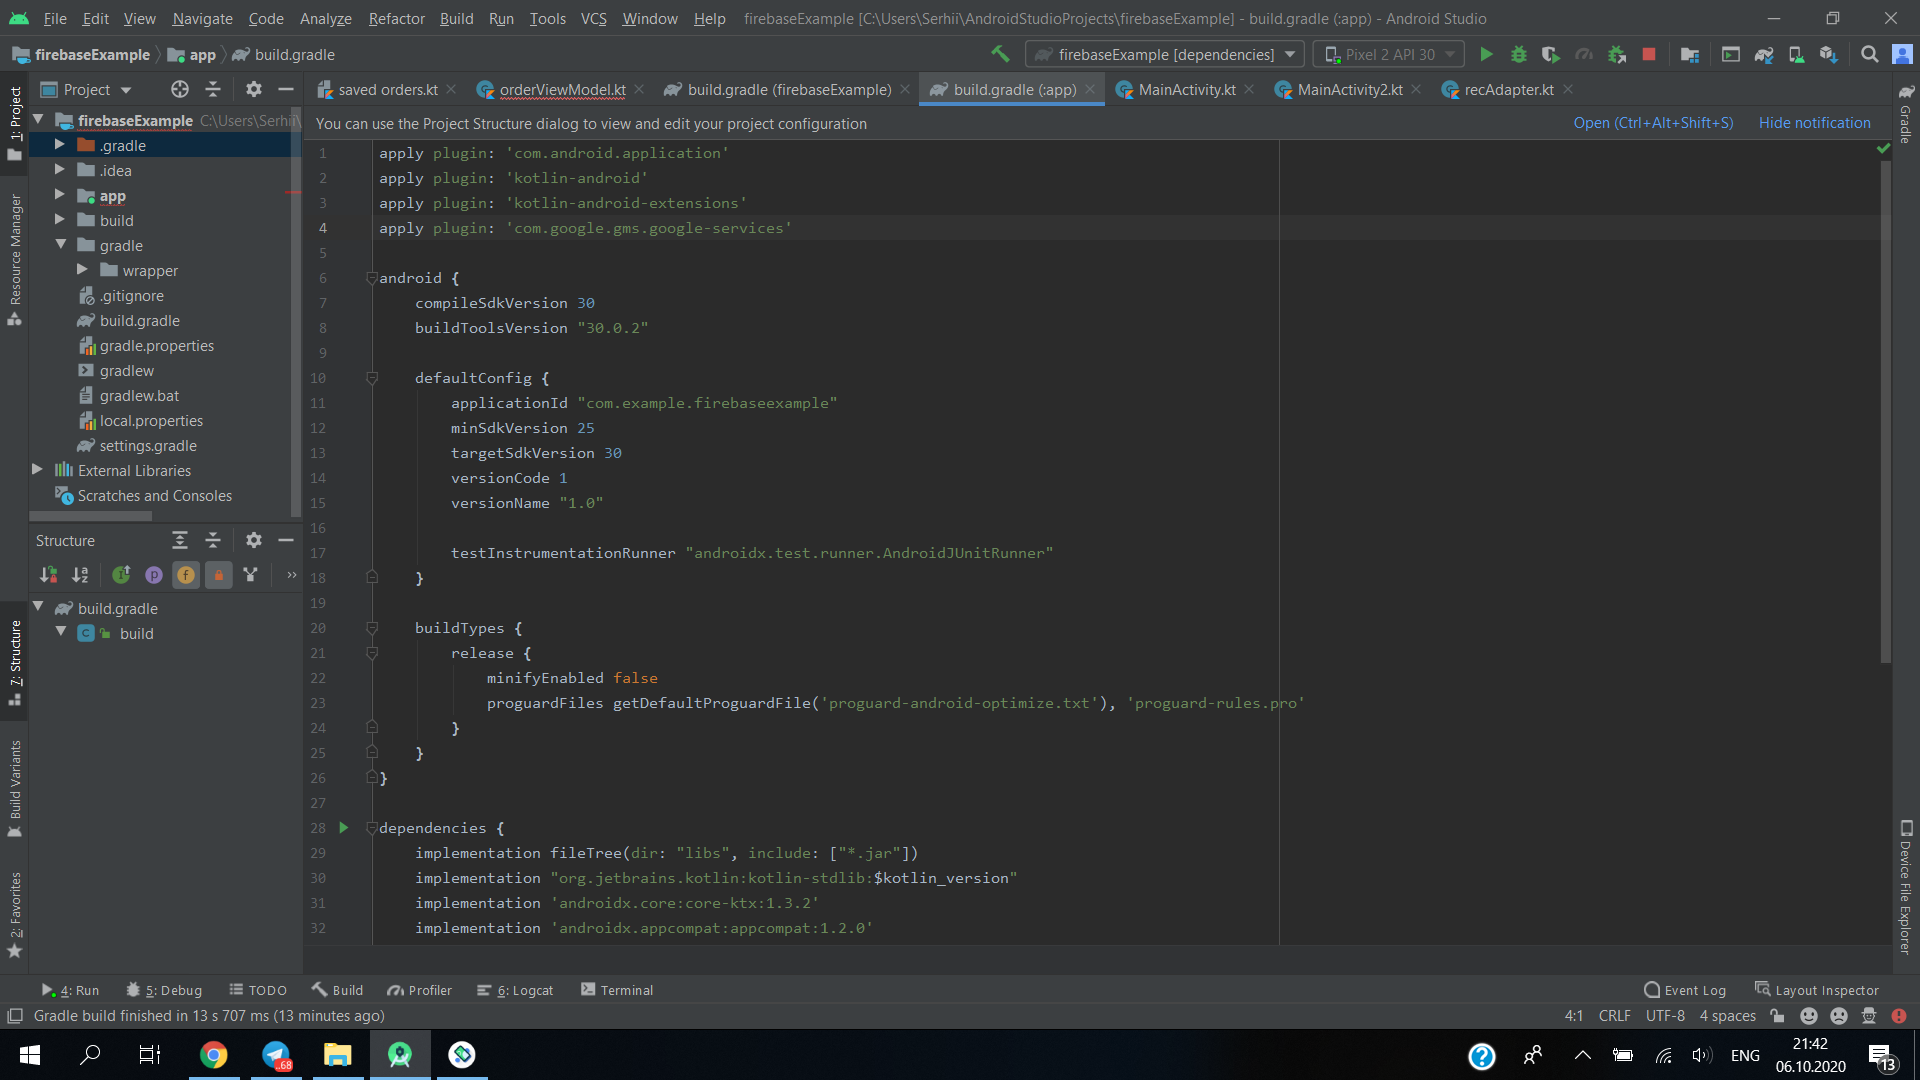Open the TODO tool window
This screenshot has height=1080, width=1920.
(258, 990)
